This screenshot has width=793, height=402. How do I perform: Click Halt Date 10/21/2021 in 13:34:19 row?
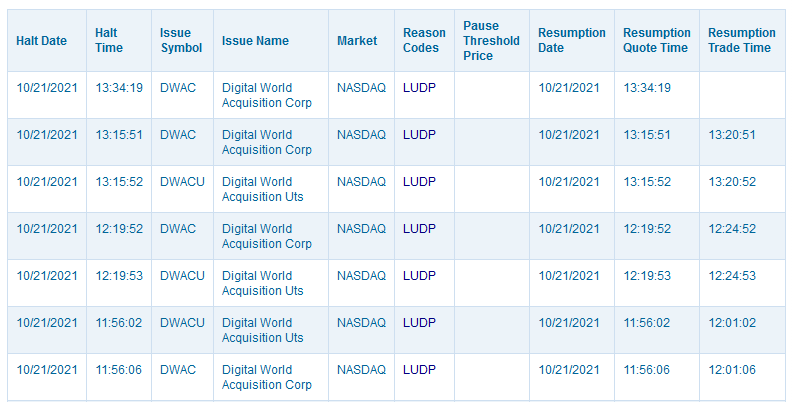(47, 88)
